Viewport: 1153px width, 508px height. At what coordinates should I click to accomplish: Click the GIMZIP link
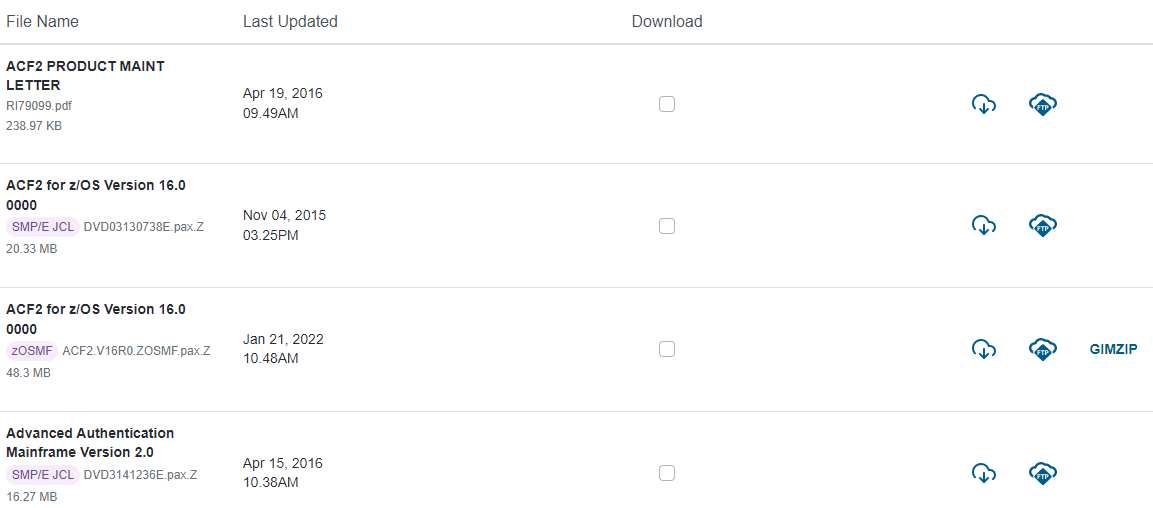coord(1113,350)
